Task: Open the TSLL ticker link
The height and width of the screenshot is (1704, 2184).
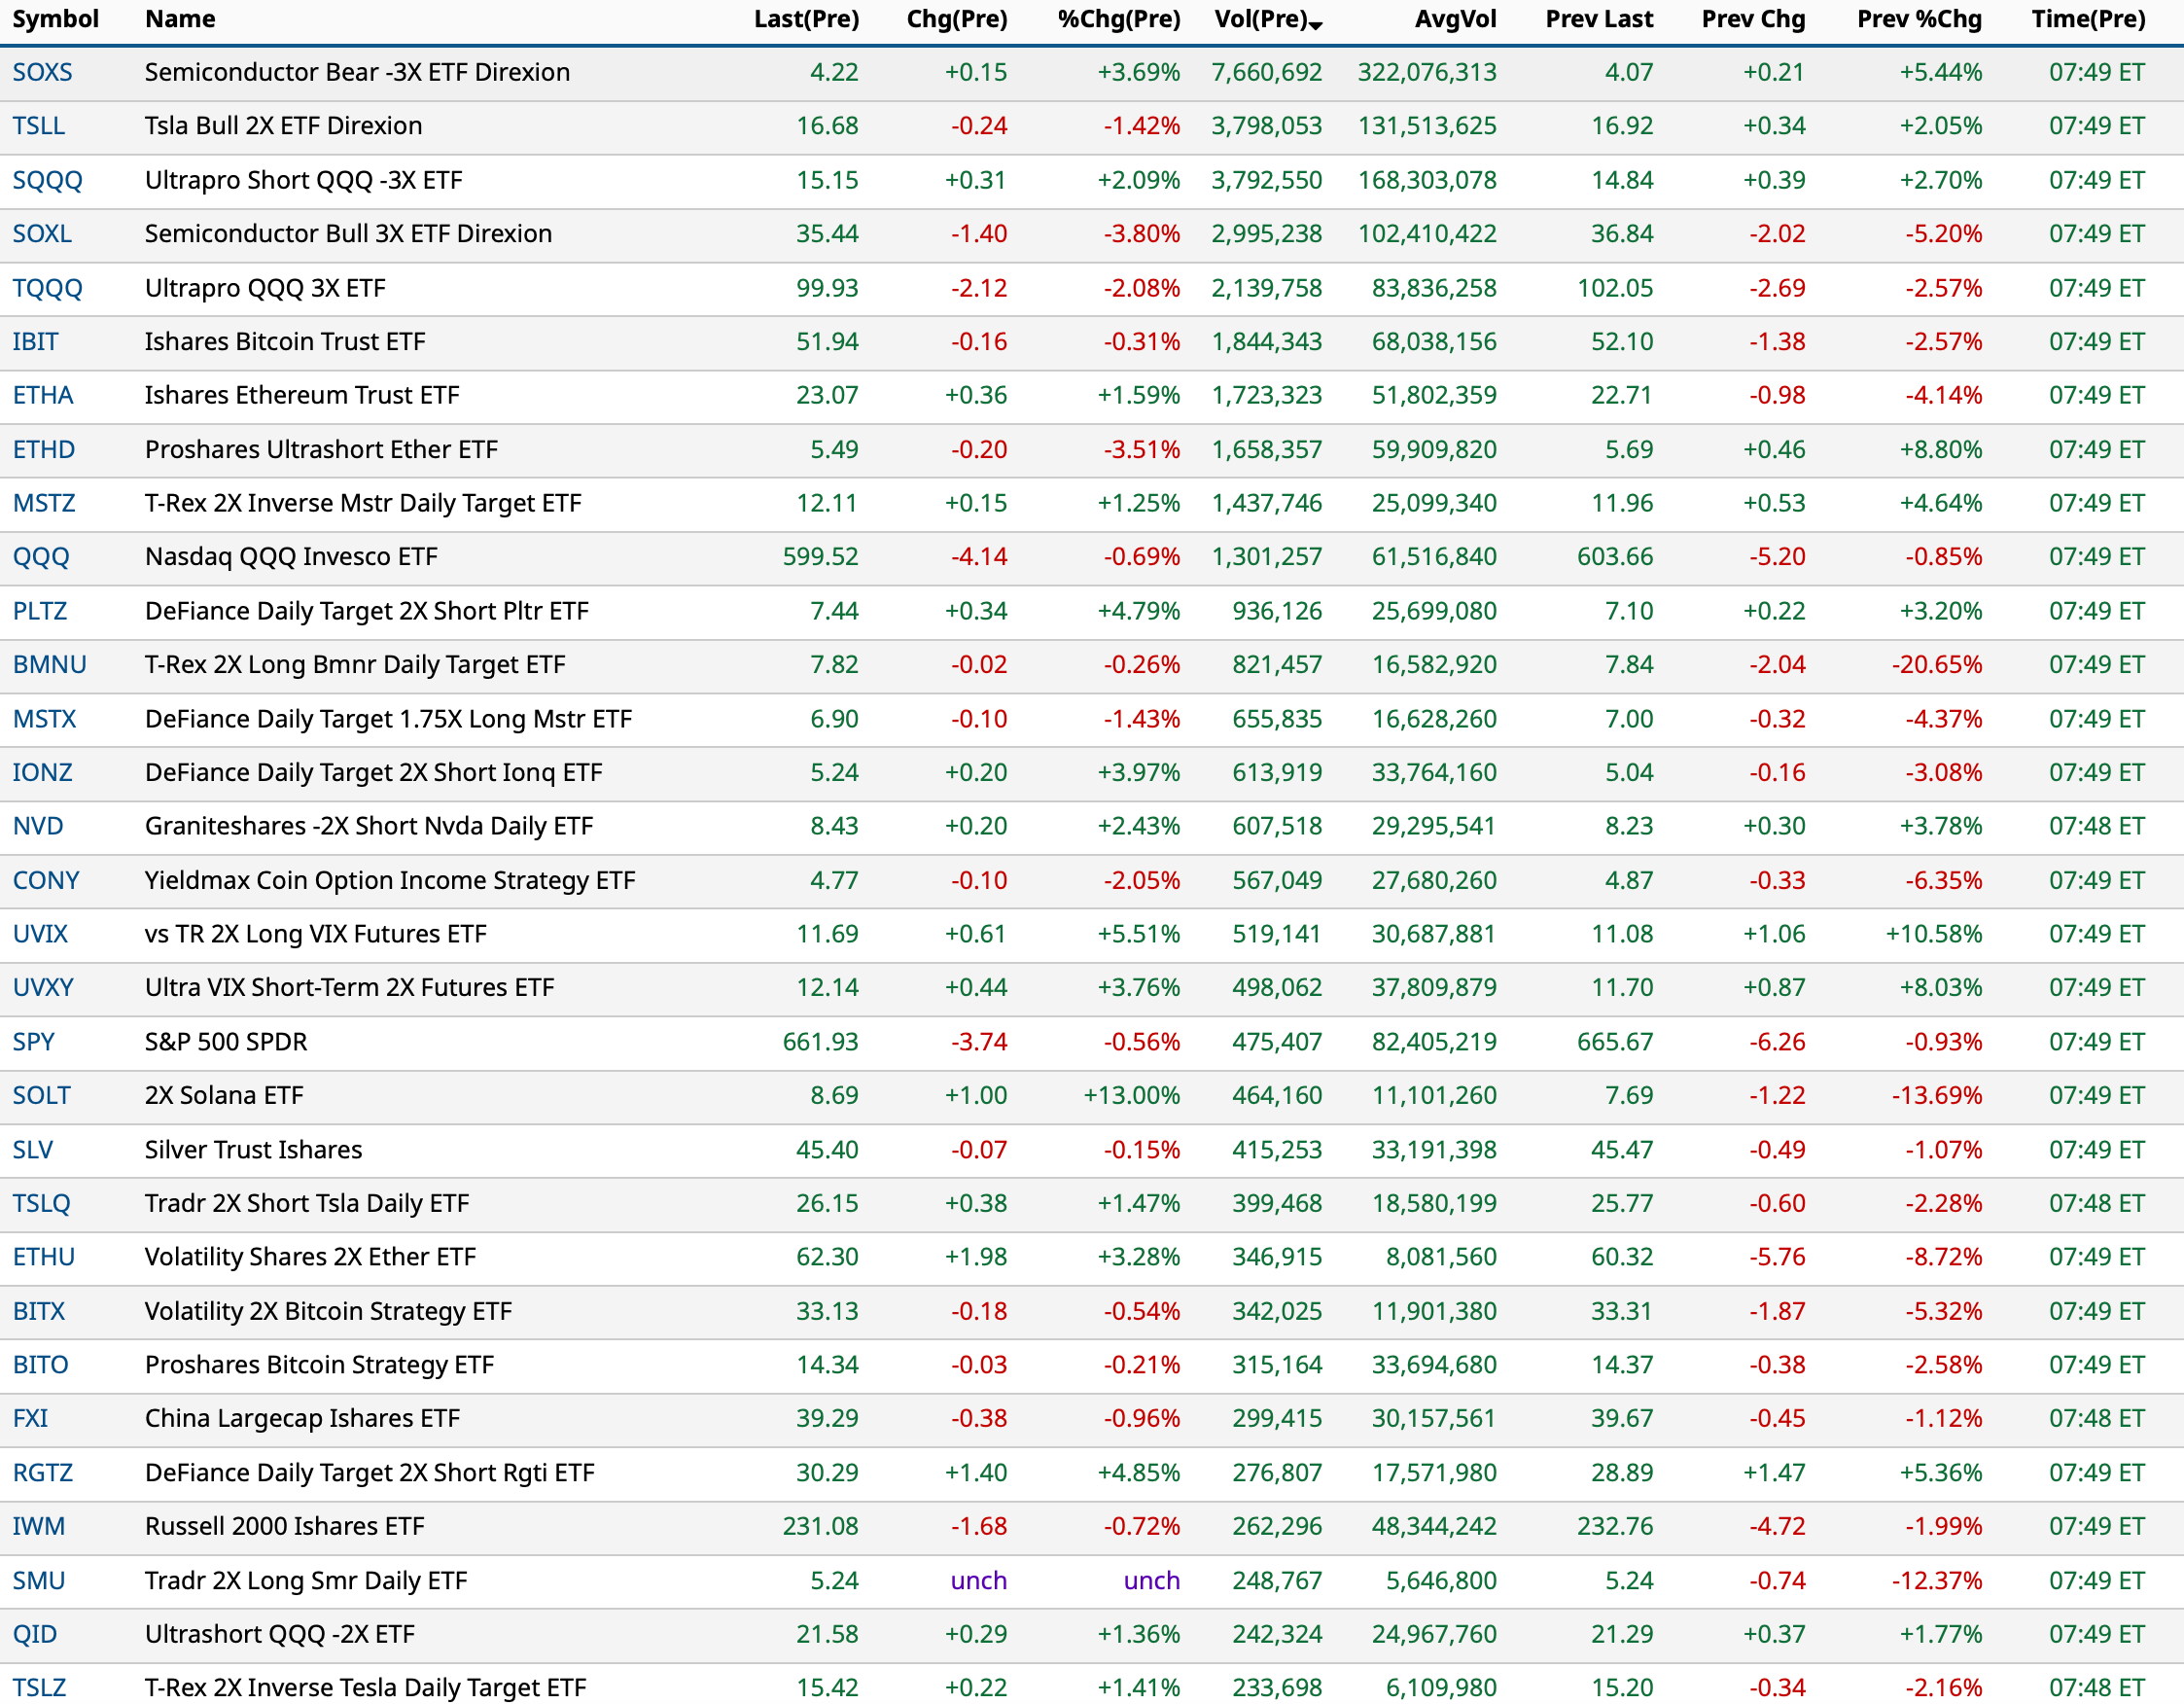Action: tap(38, 126)
